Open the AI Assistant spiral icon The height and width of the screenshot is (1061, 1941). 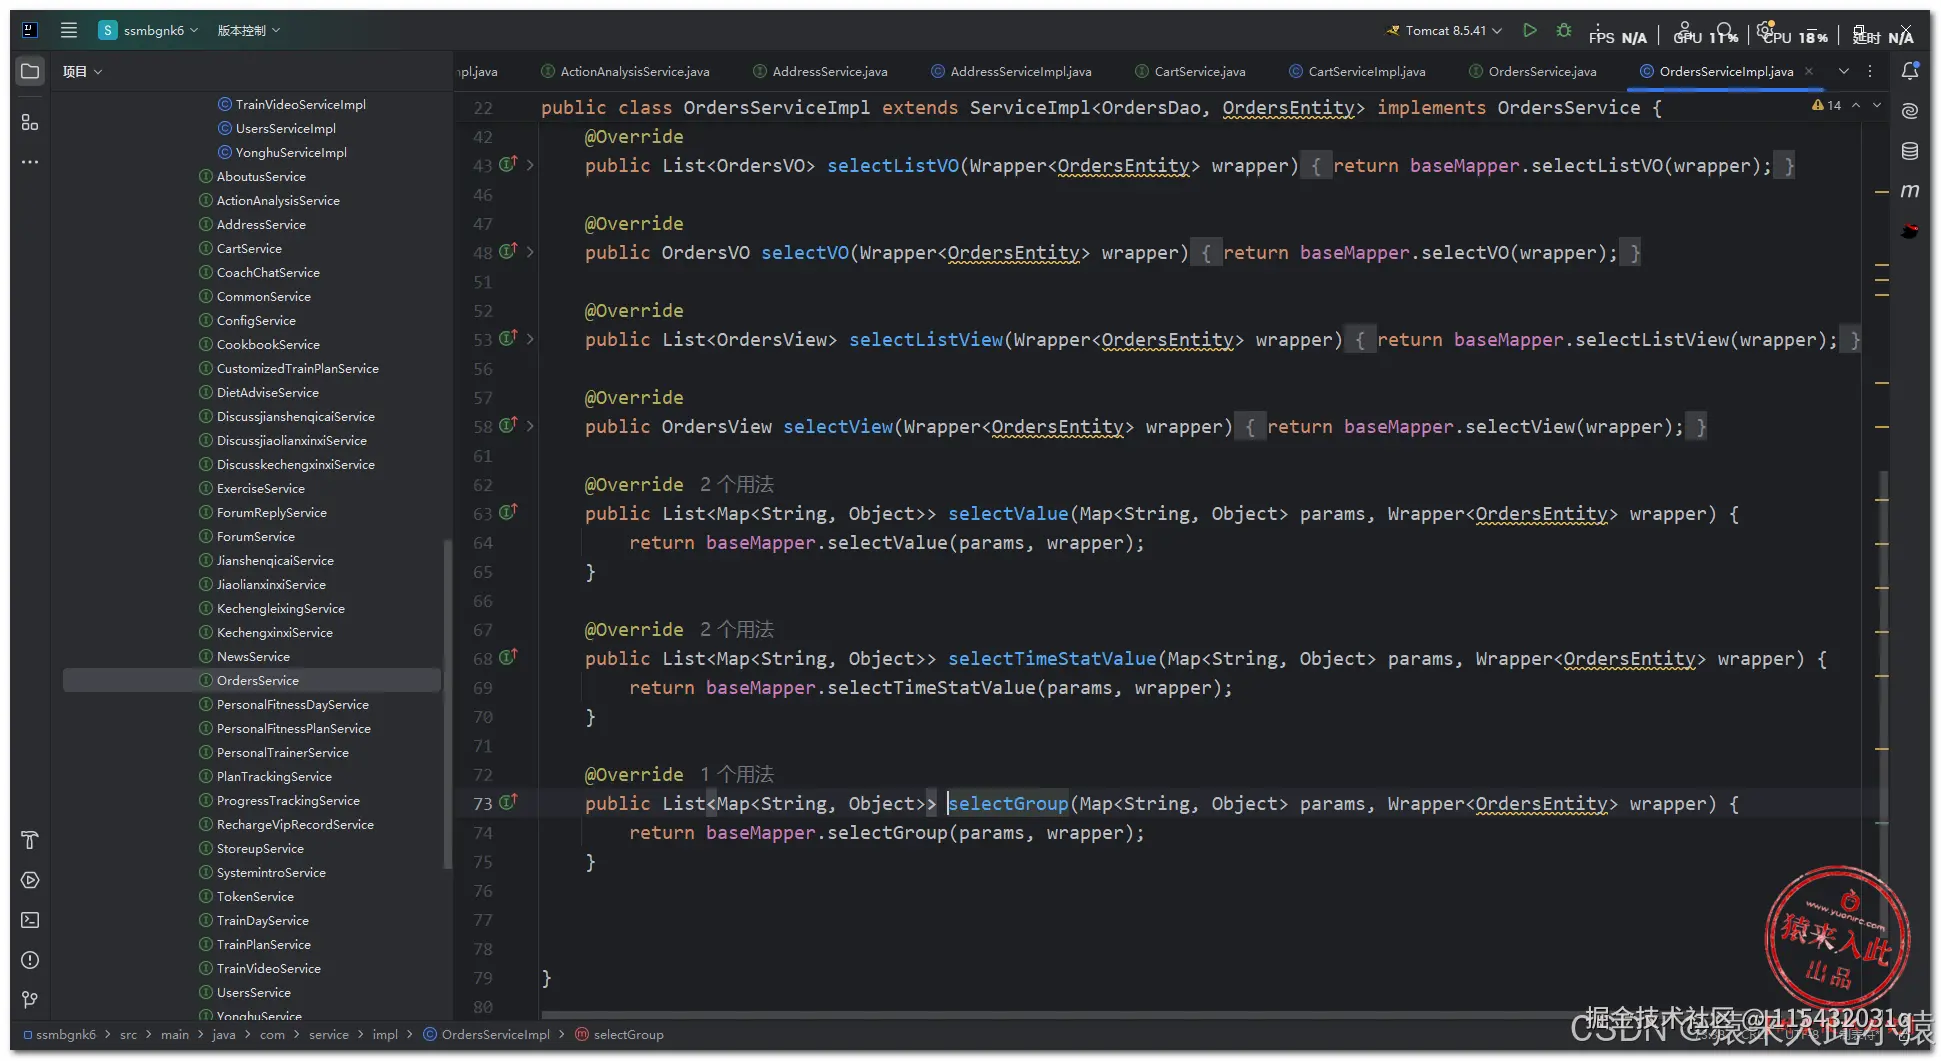point(1910,110)
